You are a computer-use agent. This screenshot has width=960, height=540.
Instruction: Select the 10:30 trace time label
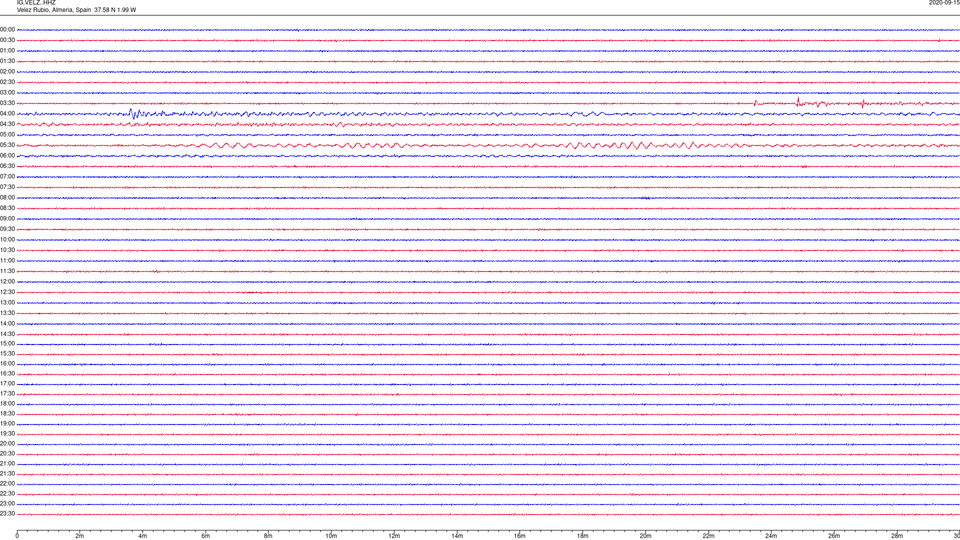[7, 250]
